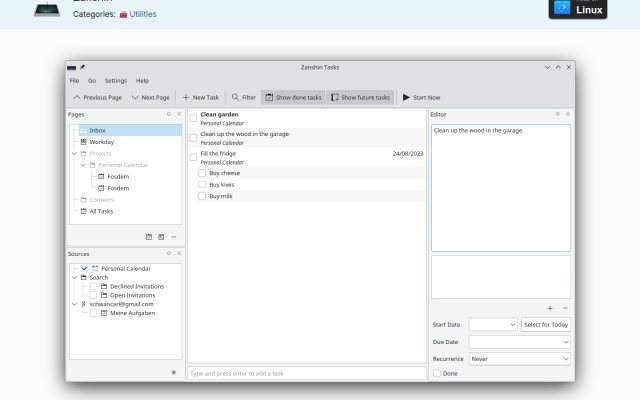The height and width of the screenshot is (400, 640).
Task: Go to Next Page in toolbar
Action: point(151,98)
